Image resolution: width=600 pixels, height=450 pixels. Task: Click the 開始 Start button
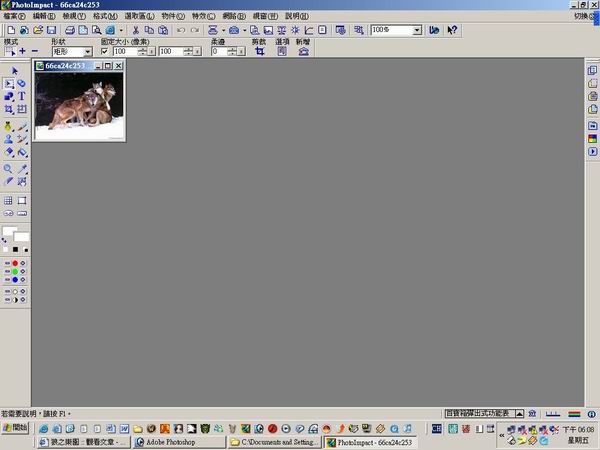point(15,427)
